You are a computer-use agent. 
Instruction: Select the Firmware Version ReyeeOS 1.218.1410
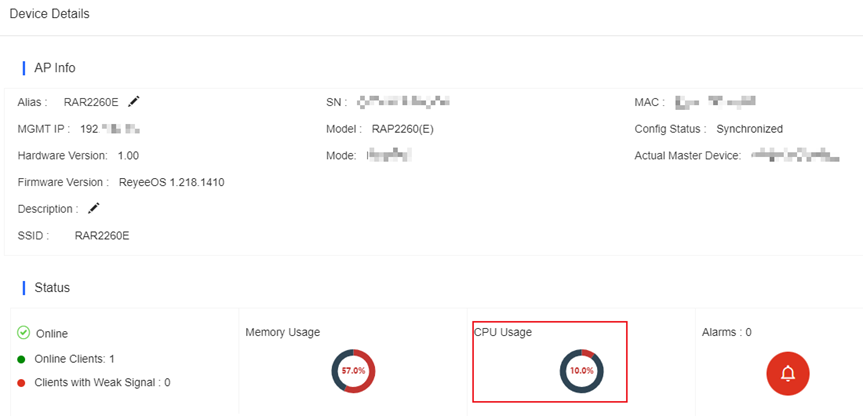(x=172, y=182)
